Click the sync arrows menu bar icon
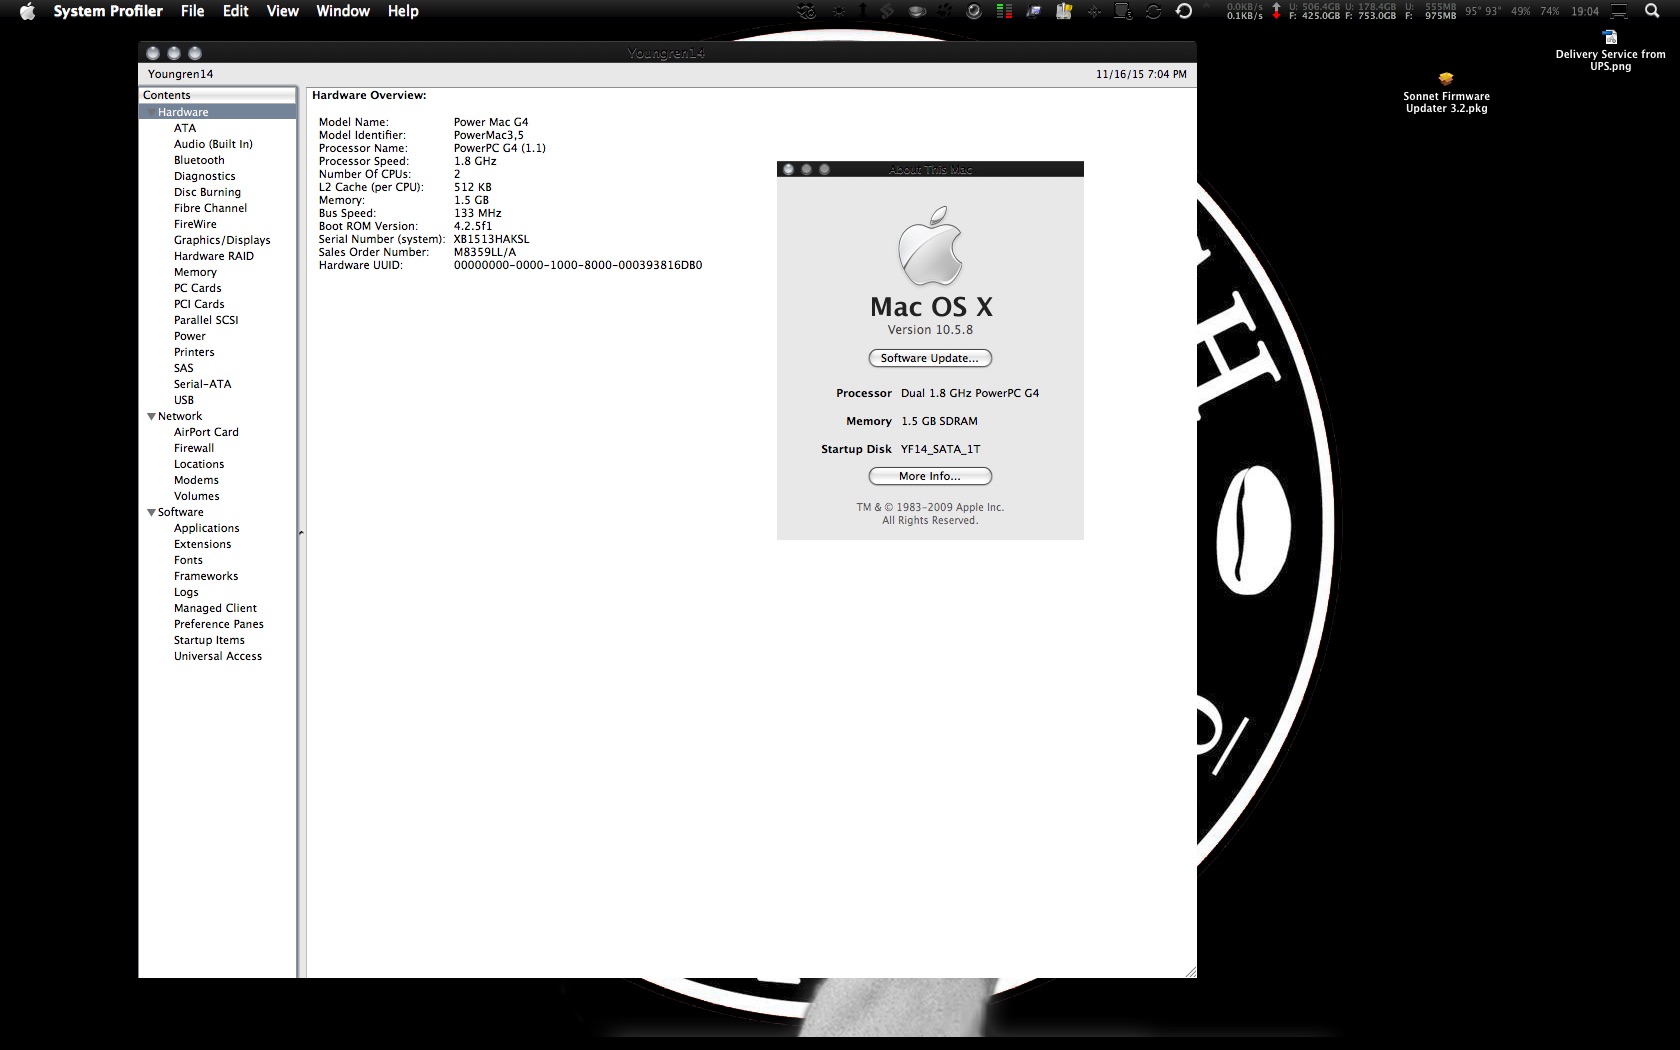The width and height of the screenshot is (1680, 1050). (1153, 11)
